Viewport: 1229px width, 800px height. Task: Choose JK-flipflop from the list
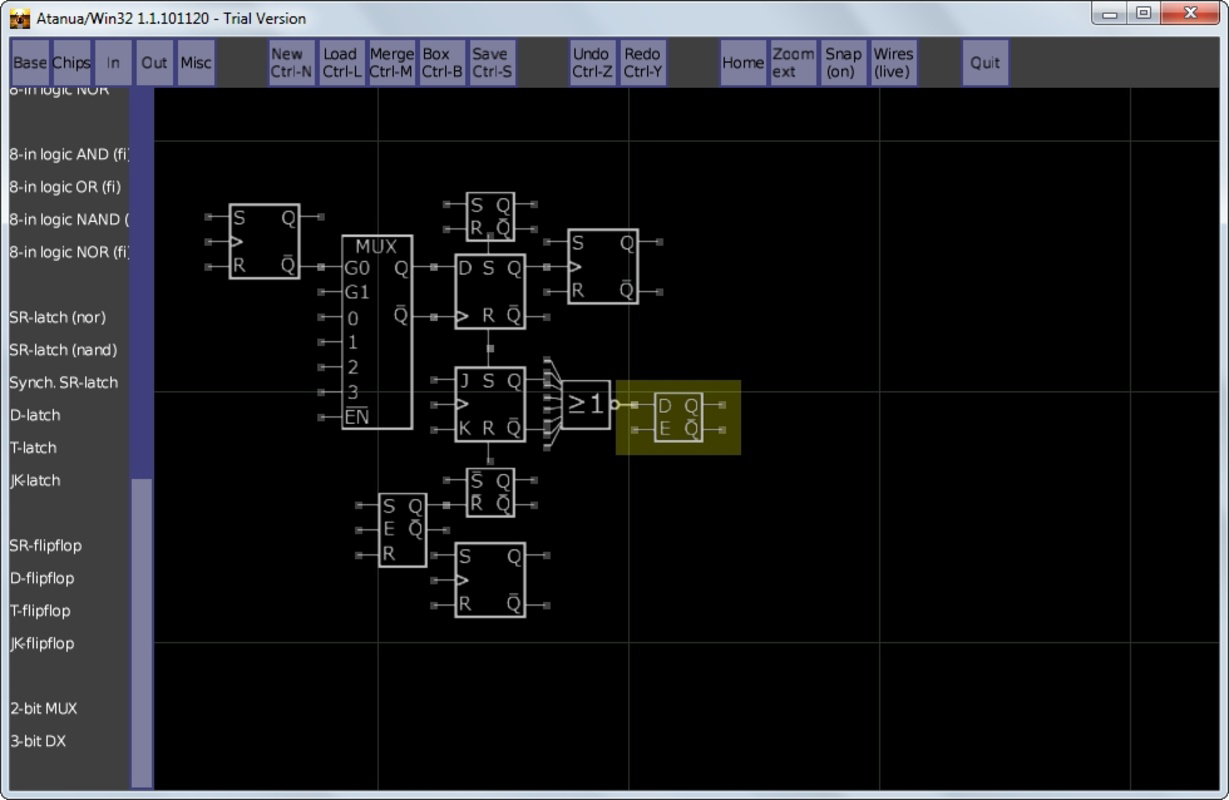pyautogui.click(x=42, y=643)
